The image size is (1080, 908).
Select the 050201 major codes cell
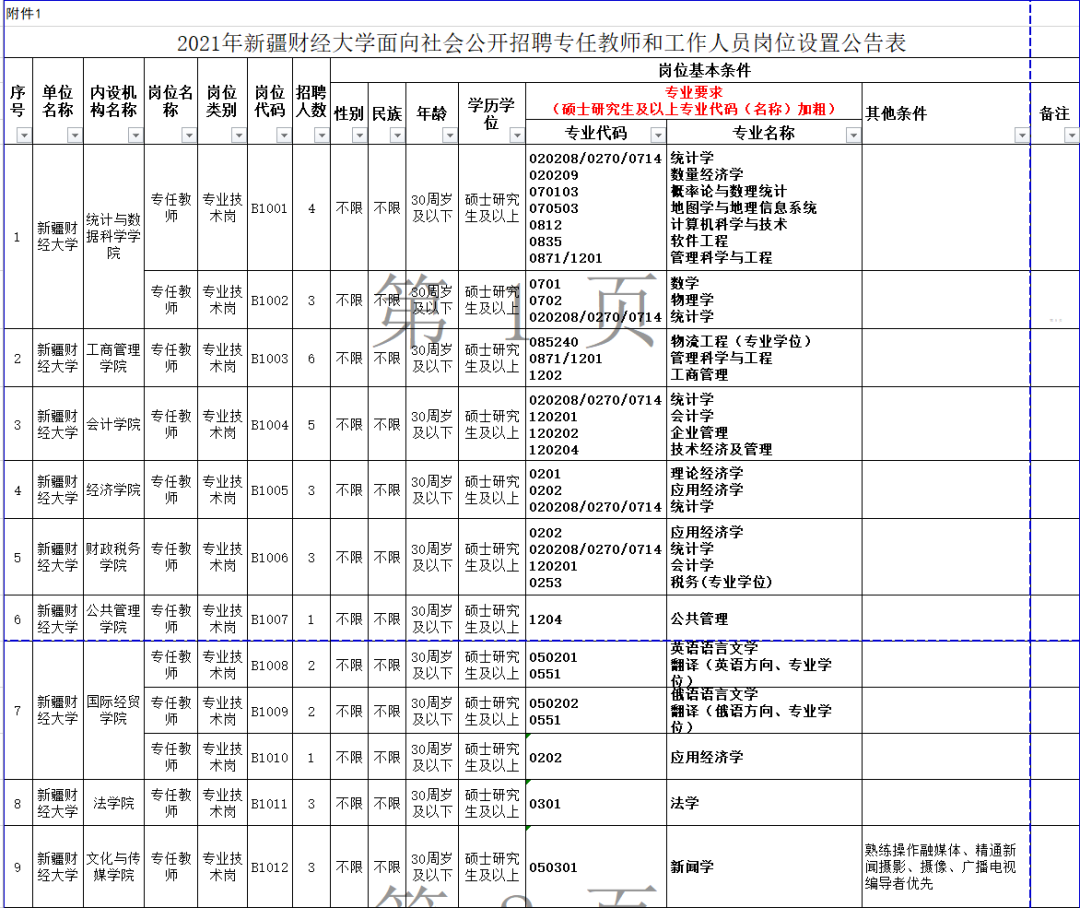(x=596, y=665)
